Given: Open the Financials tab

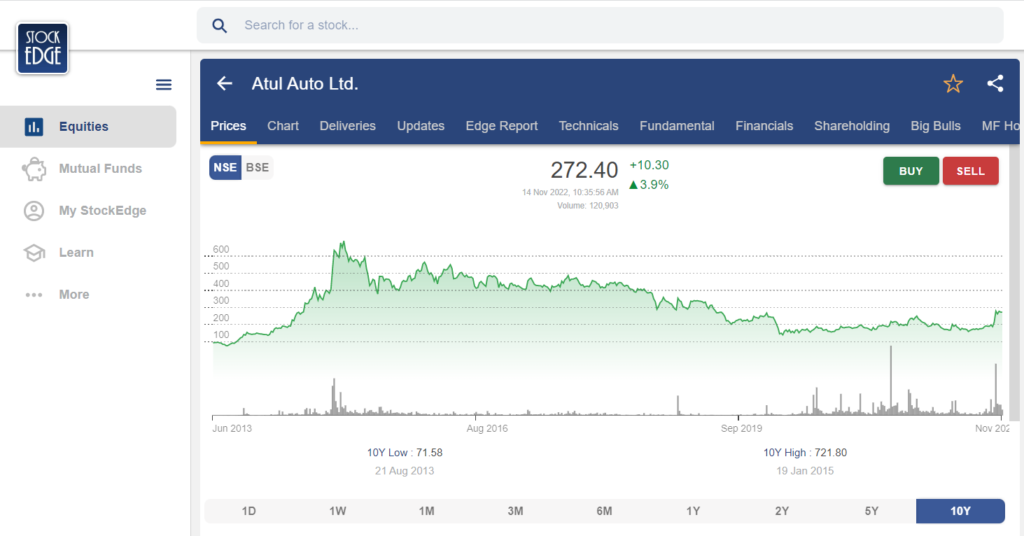Looking at the screenshot, I should [x=764, y=126].
